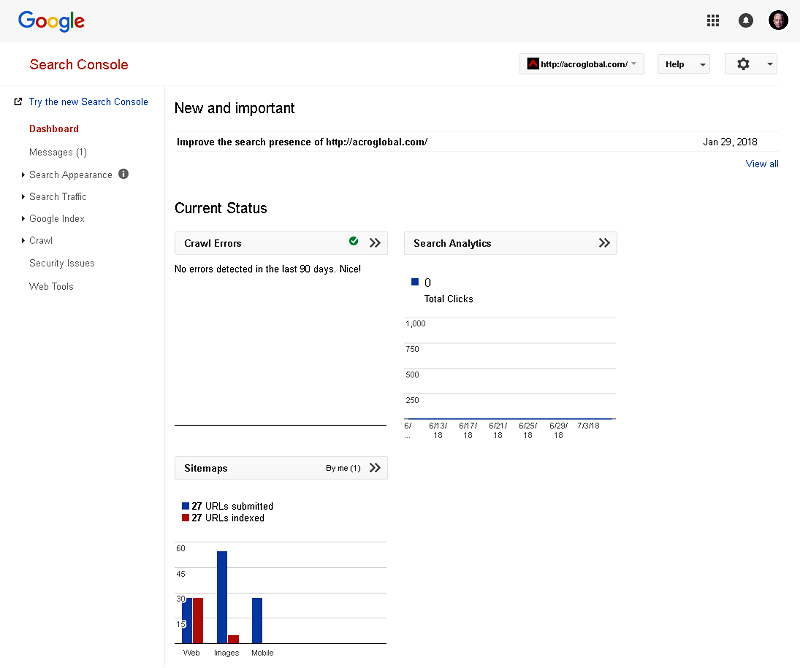Open the Improve the search presence message

pyautogui.click(x=302, y=142)
